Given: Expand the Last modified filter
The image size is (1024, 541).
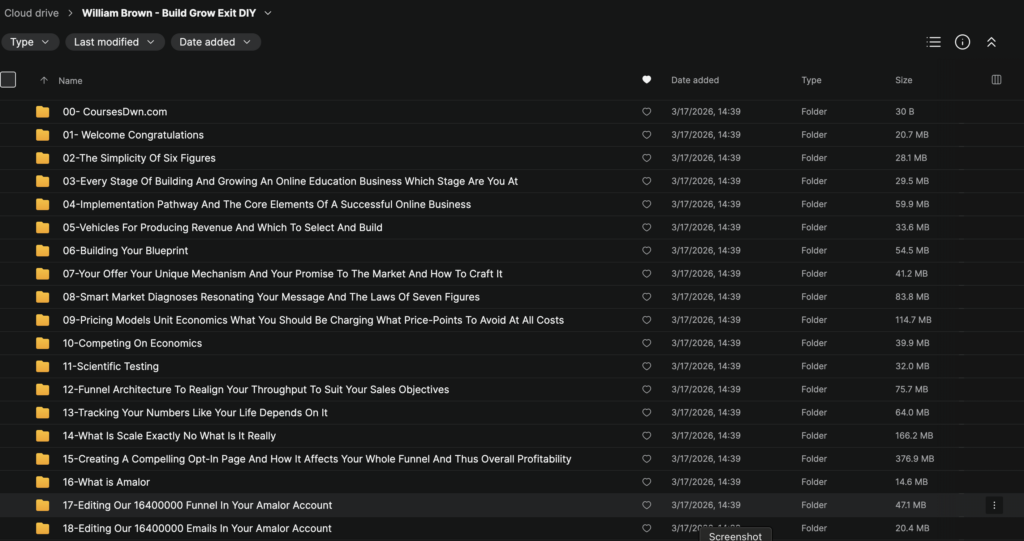Looking at the screenshot, I should (114, 42).
